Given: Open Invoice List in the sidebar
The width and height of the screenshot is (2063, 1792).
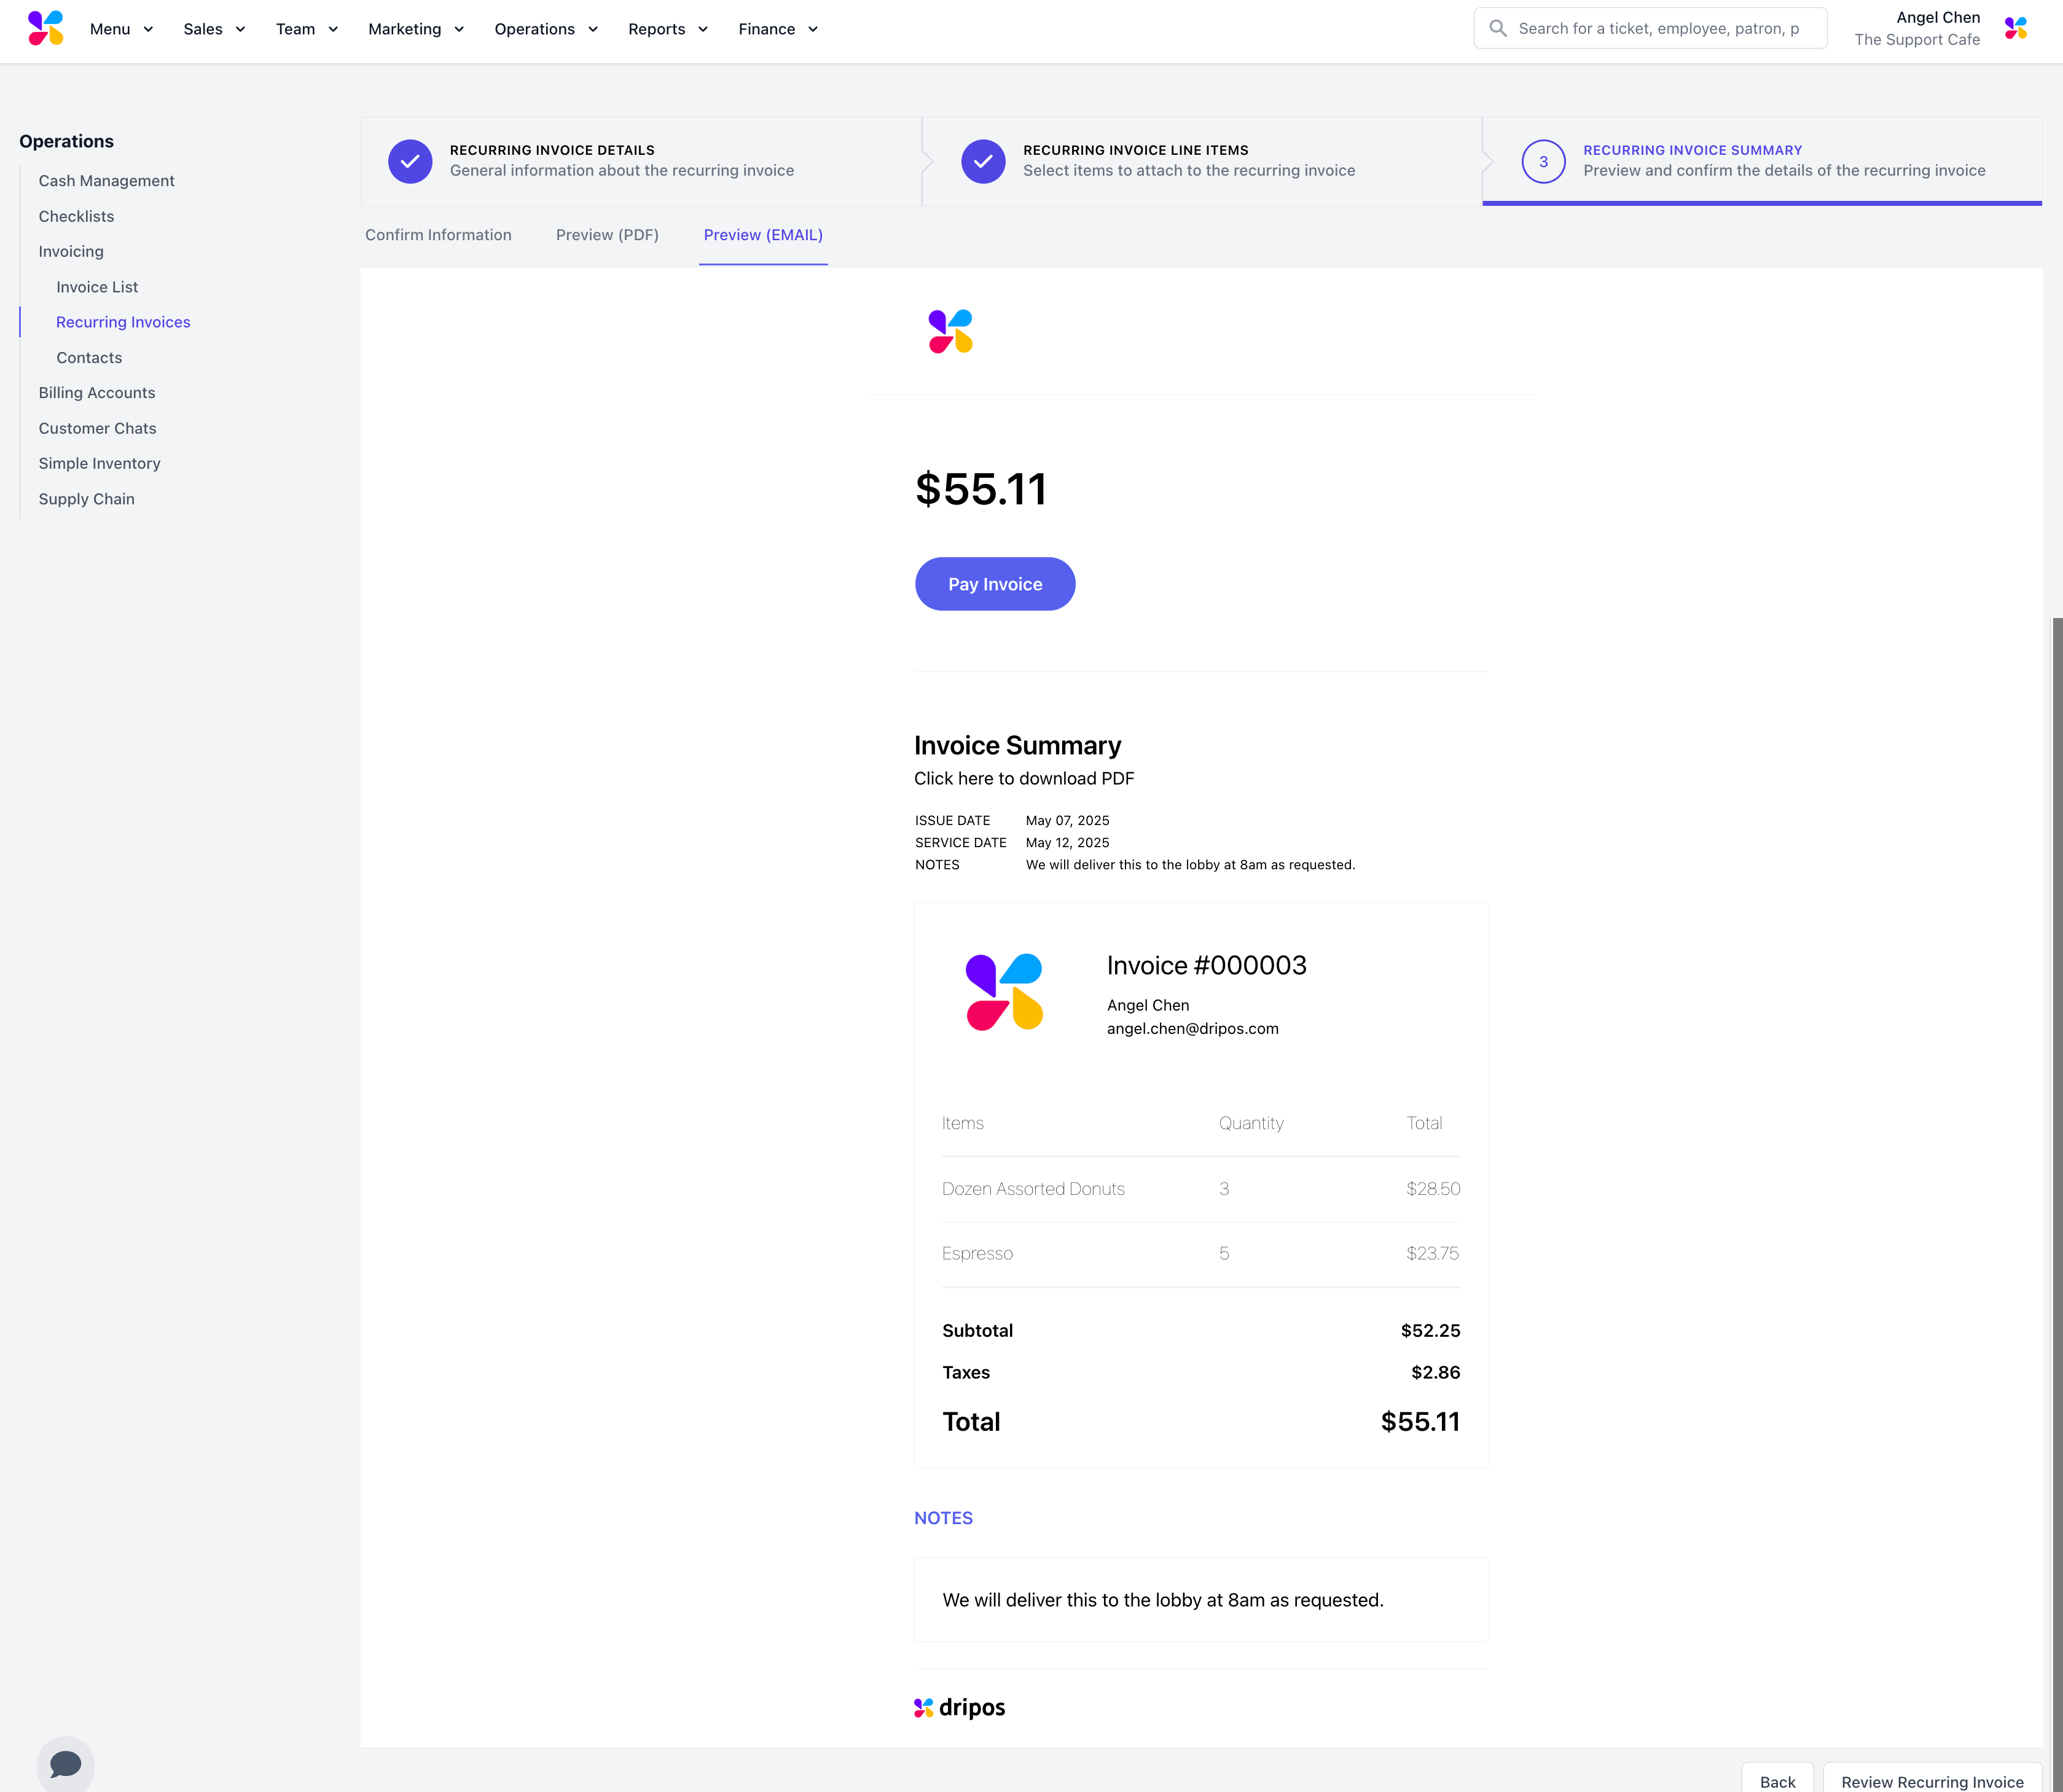Looking at the screenshot, I should tap(97, 287).
